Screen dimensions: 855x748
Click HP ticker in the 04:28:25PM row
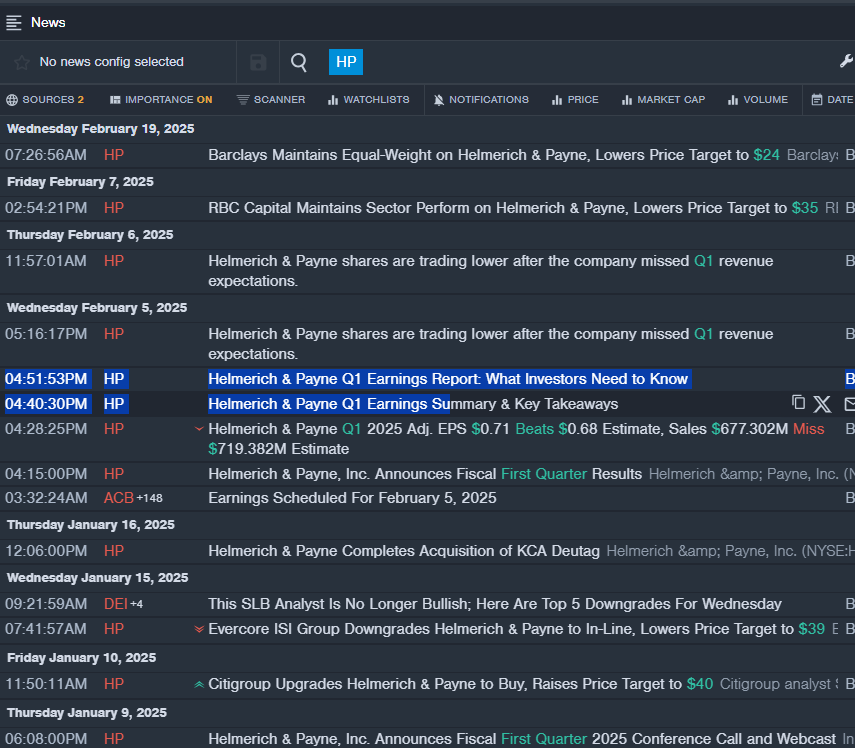[x=114, y=429]
